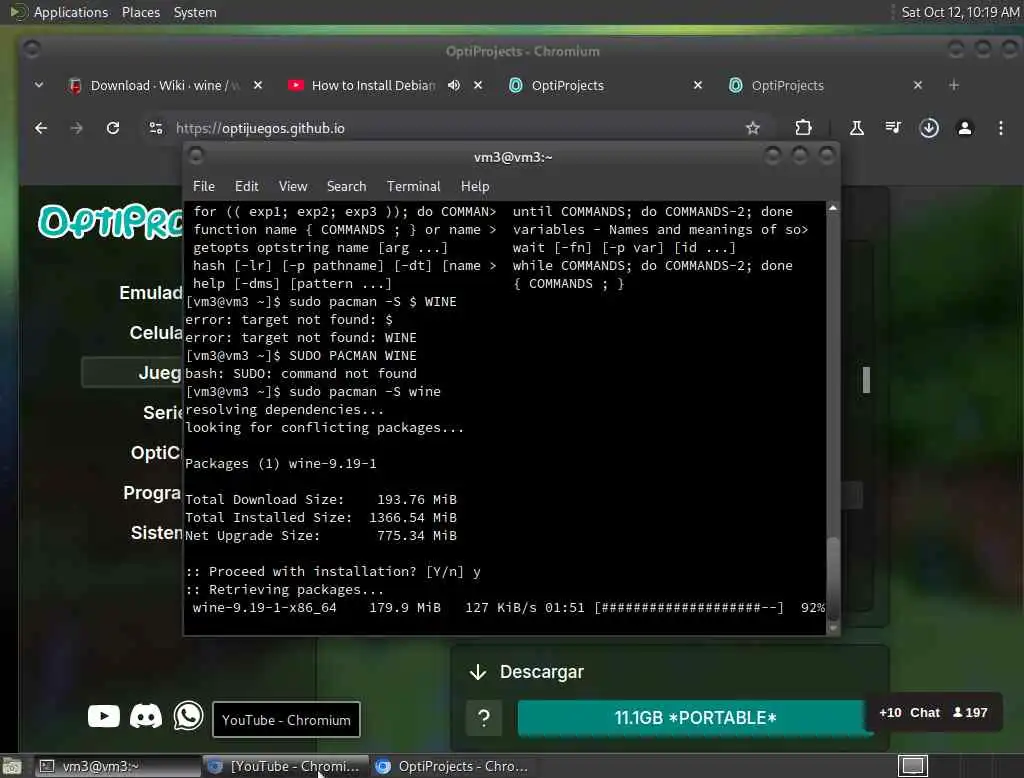This screenshot has width=1024, height=778.
Task: Open the YouTube icon link
Action: (x=104, y=716)
